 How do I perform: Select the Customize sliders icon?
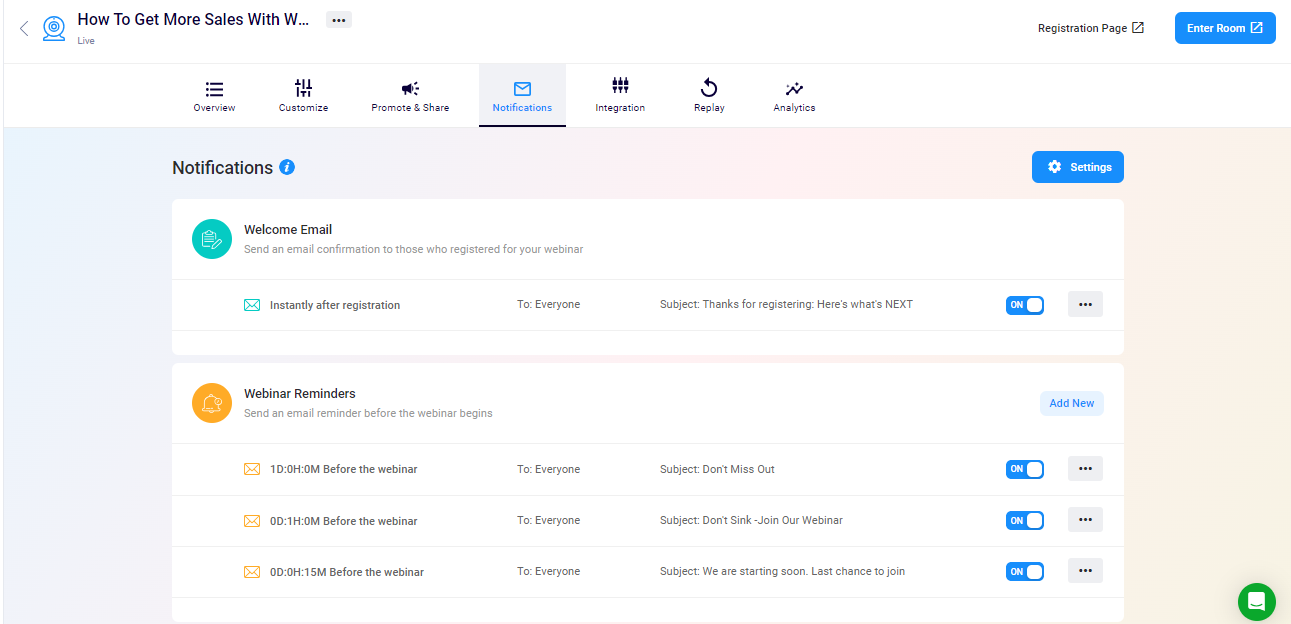click(303, 86)
